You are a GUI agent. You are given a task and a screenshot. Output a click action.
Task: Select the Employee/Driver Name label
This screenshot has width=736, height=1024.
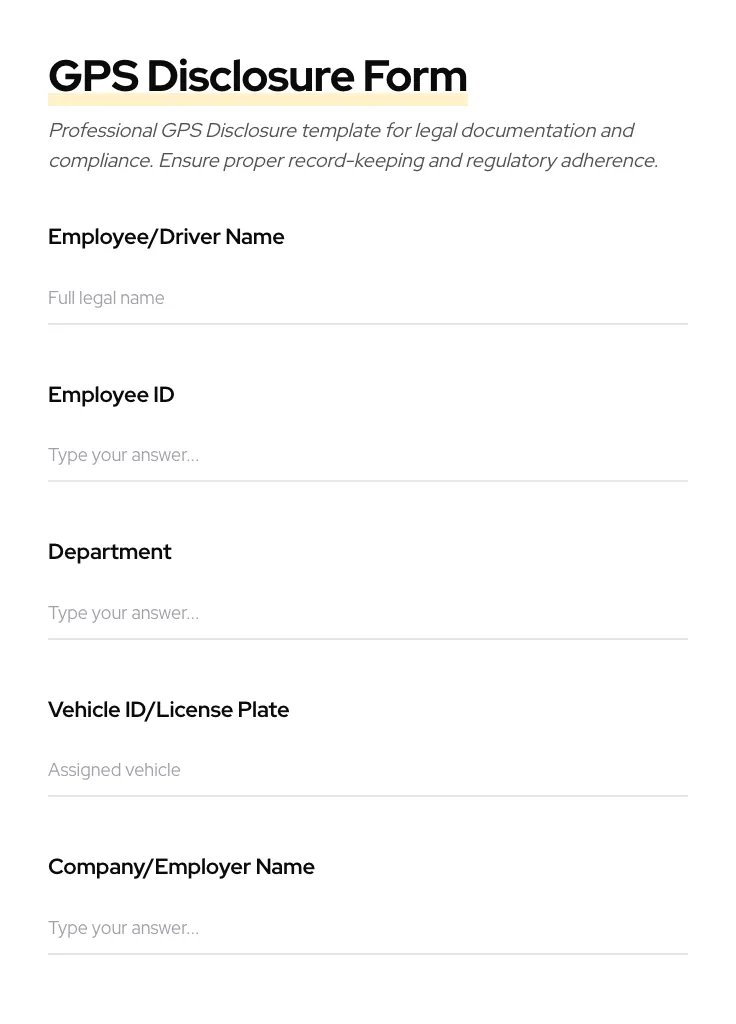[x=166, y=237]
